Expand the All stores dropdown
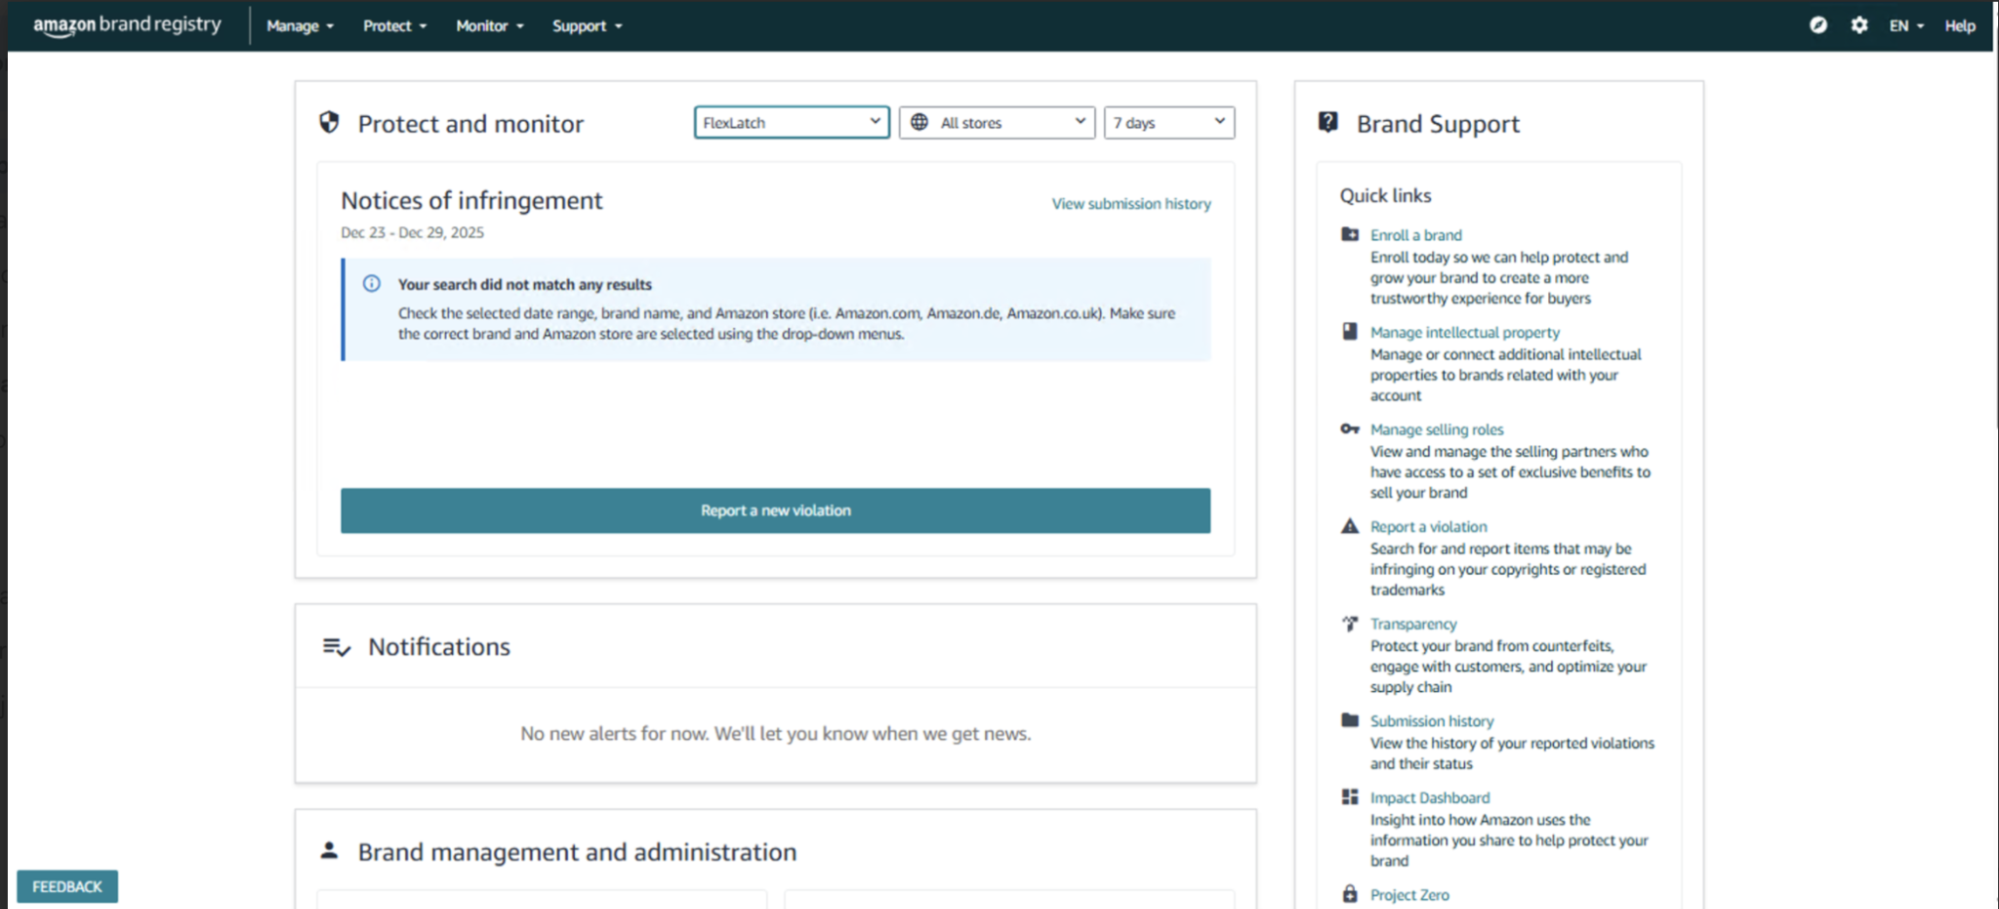Image resolution: width=1999 pixels, height=909 pixels. point(997,122)
